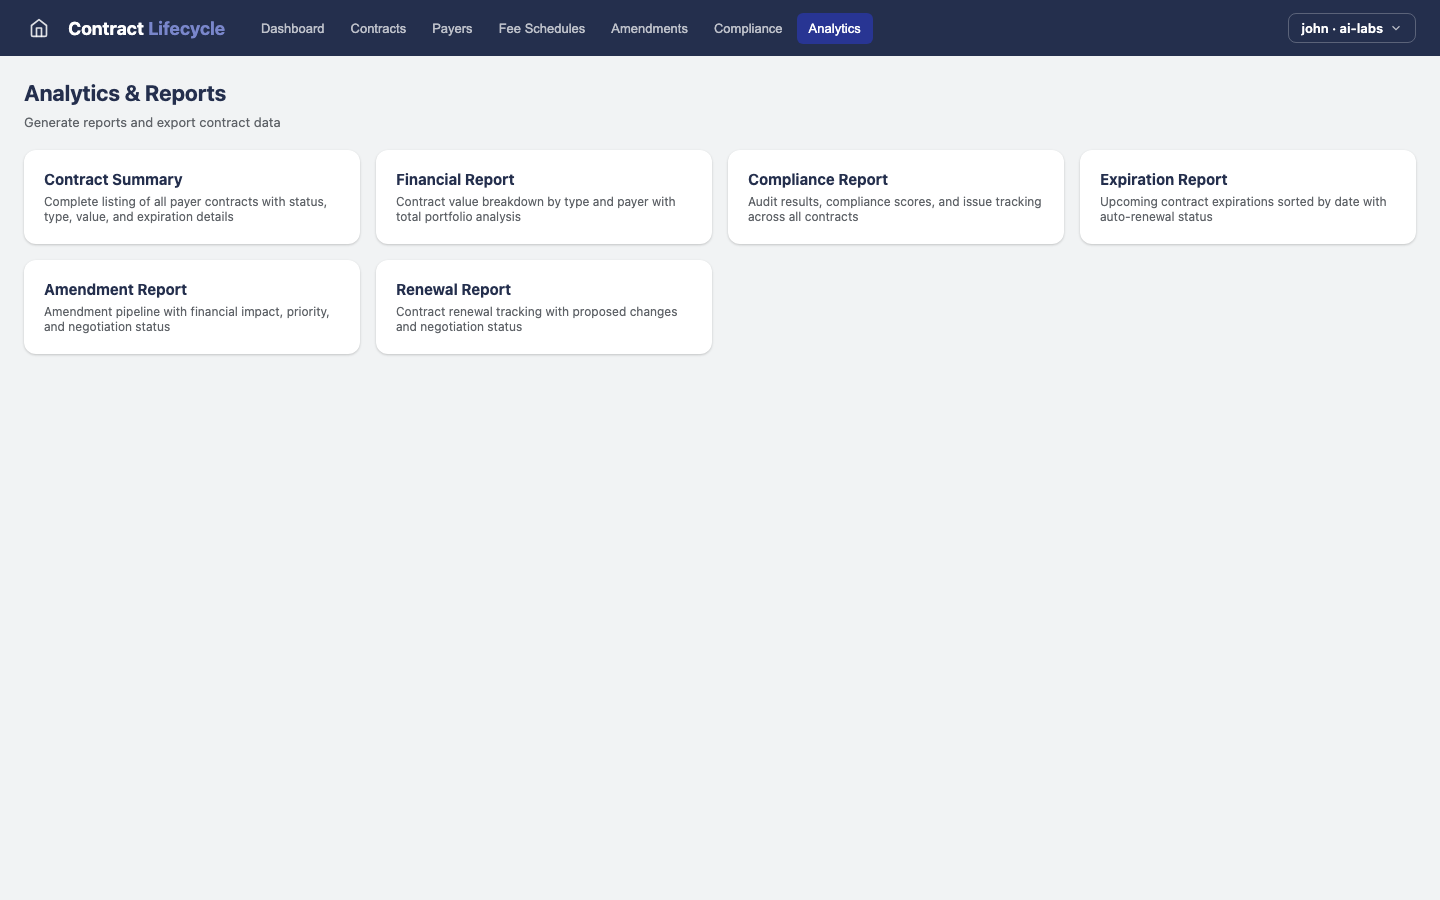The width and height of the screenshot is (1440, 900).
Task: Generate the Renewal Report
Action: 543,307
